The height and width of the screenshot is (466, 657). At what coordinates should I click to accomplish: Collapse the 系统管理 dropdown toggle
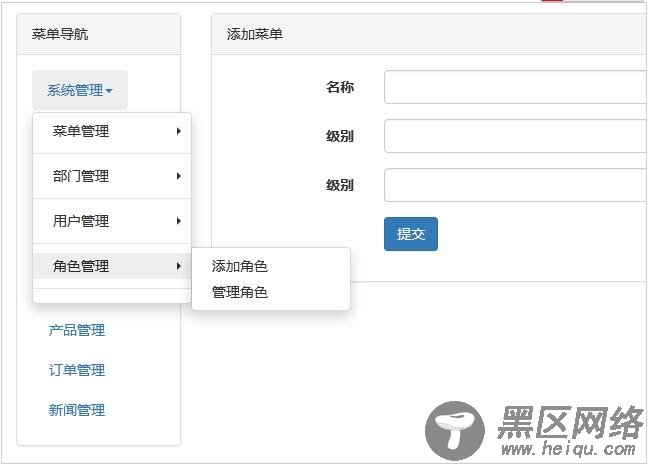click(x=80, y=90)
